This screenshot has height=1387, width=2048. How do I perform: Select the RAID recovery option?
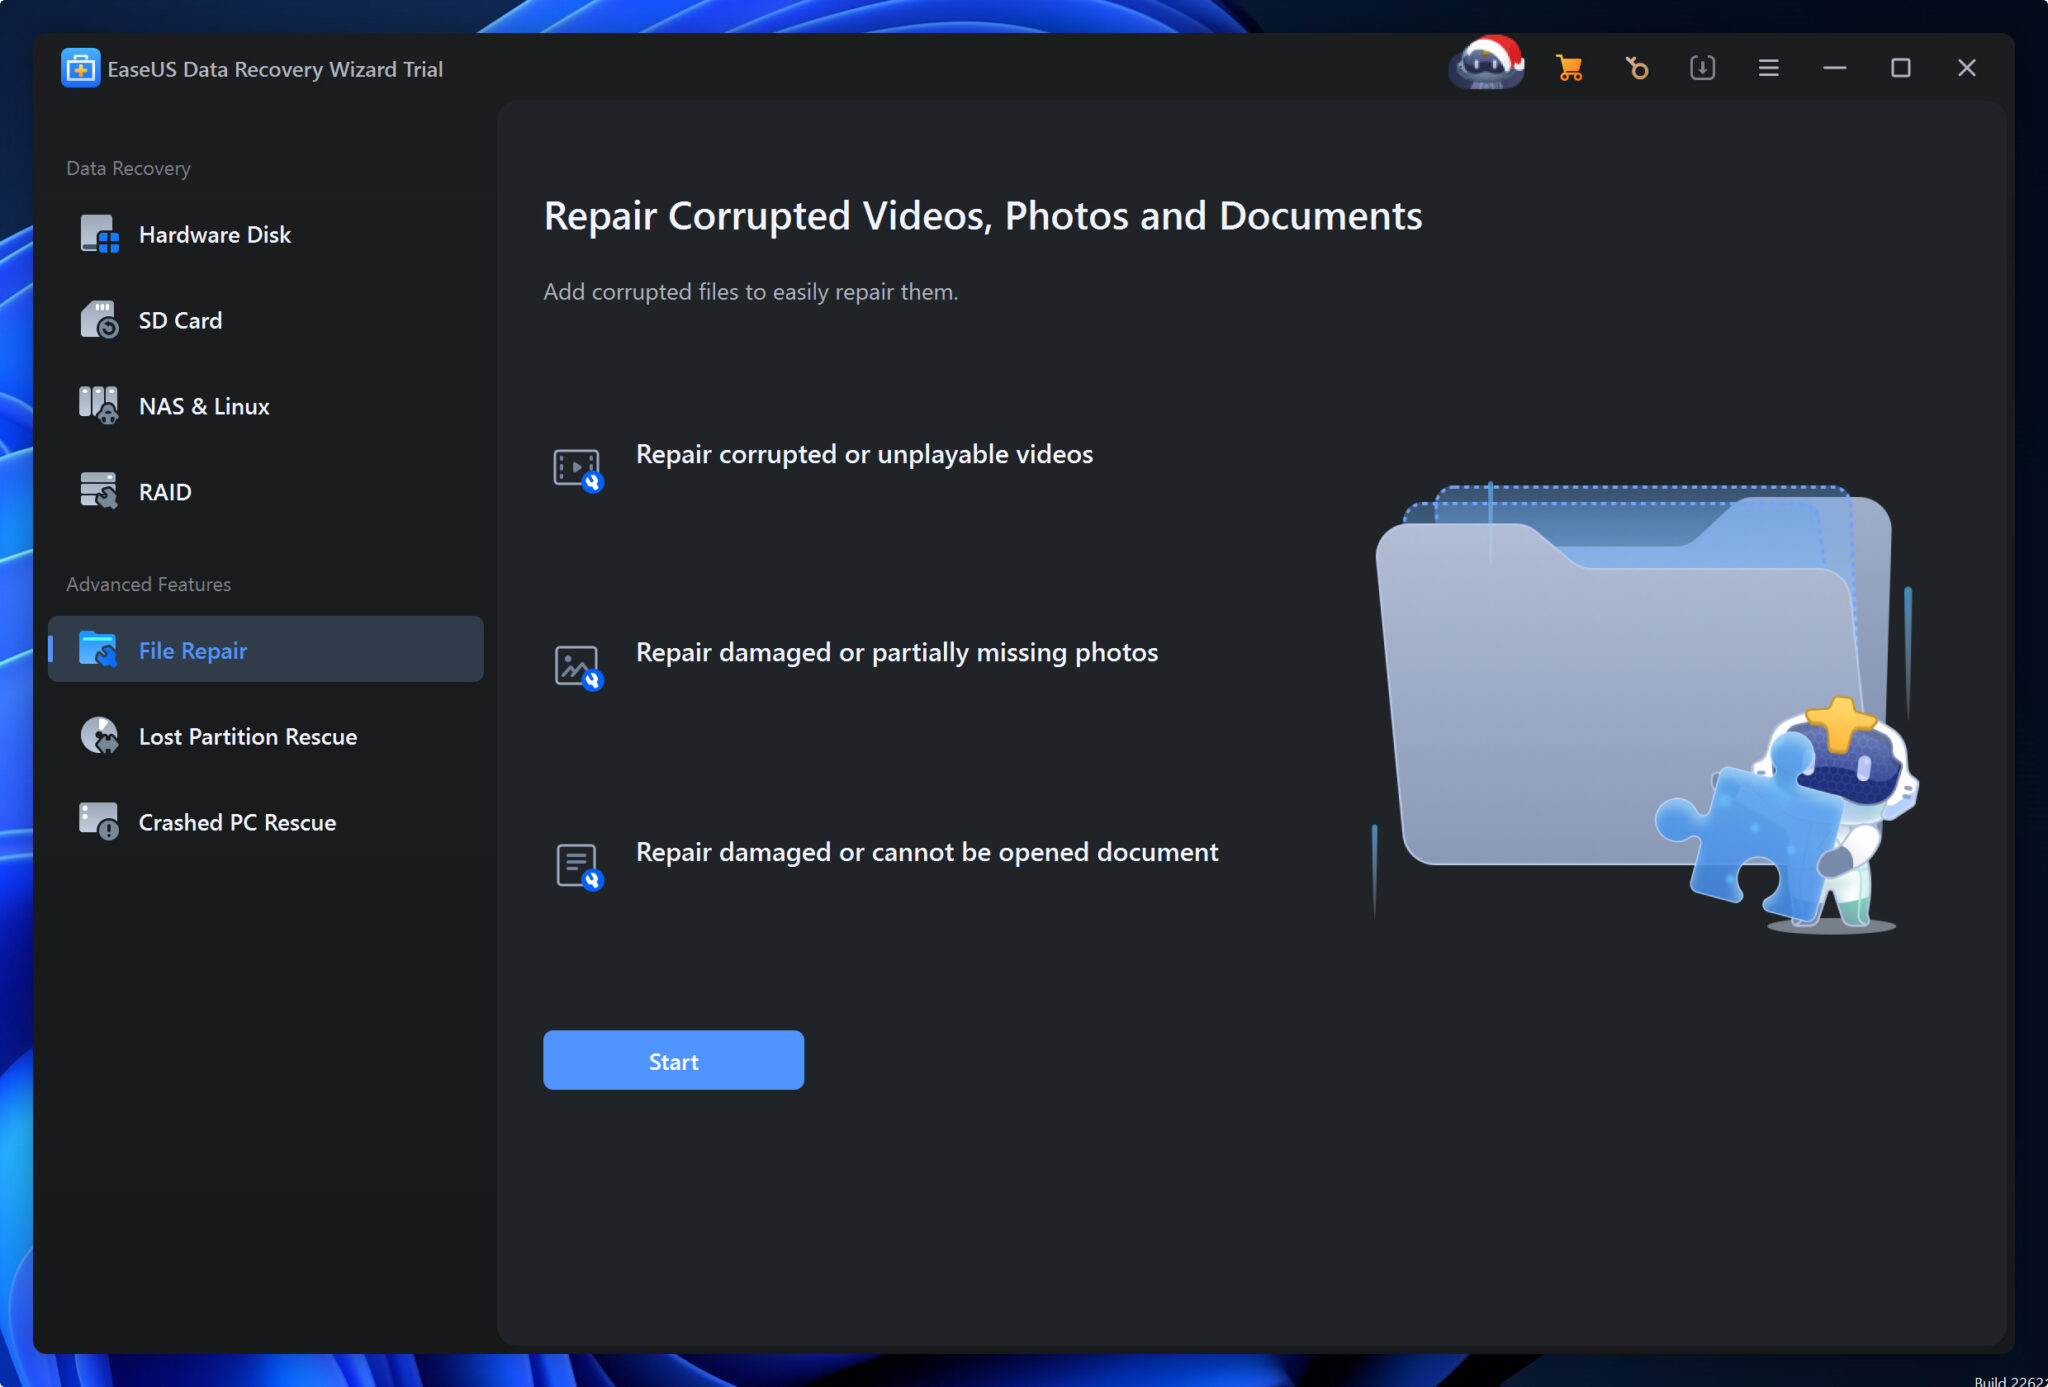[x=164, y=491]
